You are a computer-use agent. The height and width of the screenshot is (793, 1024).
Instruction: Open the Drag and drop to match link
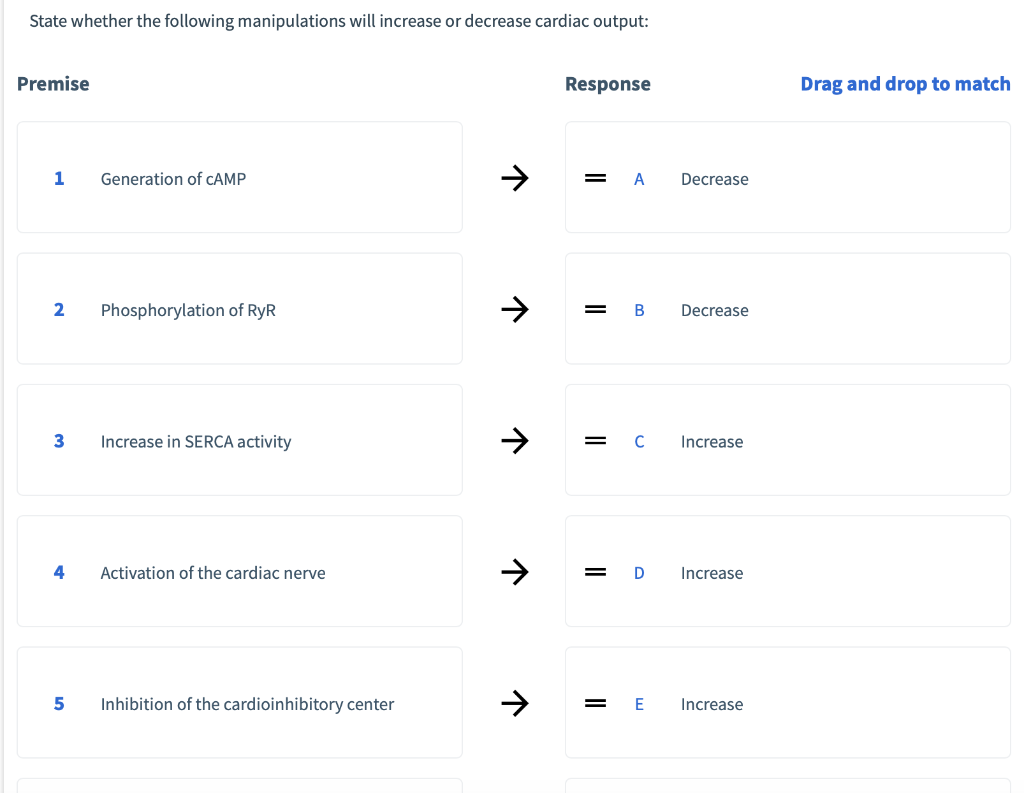905,83
